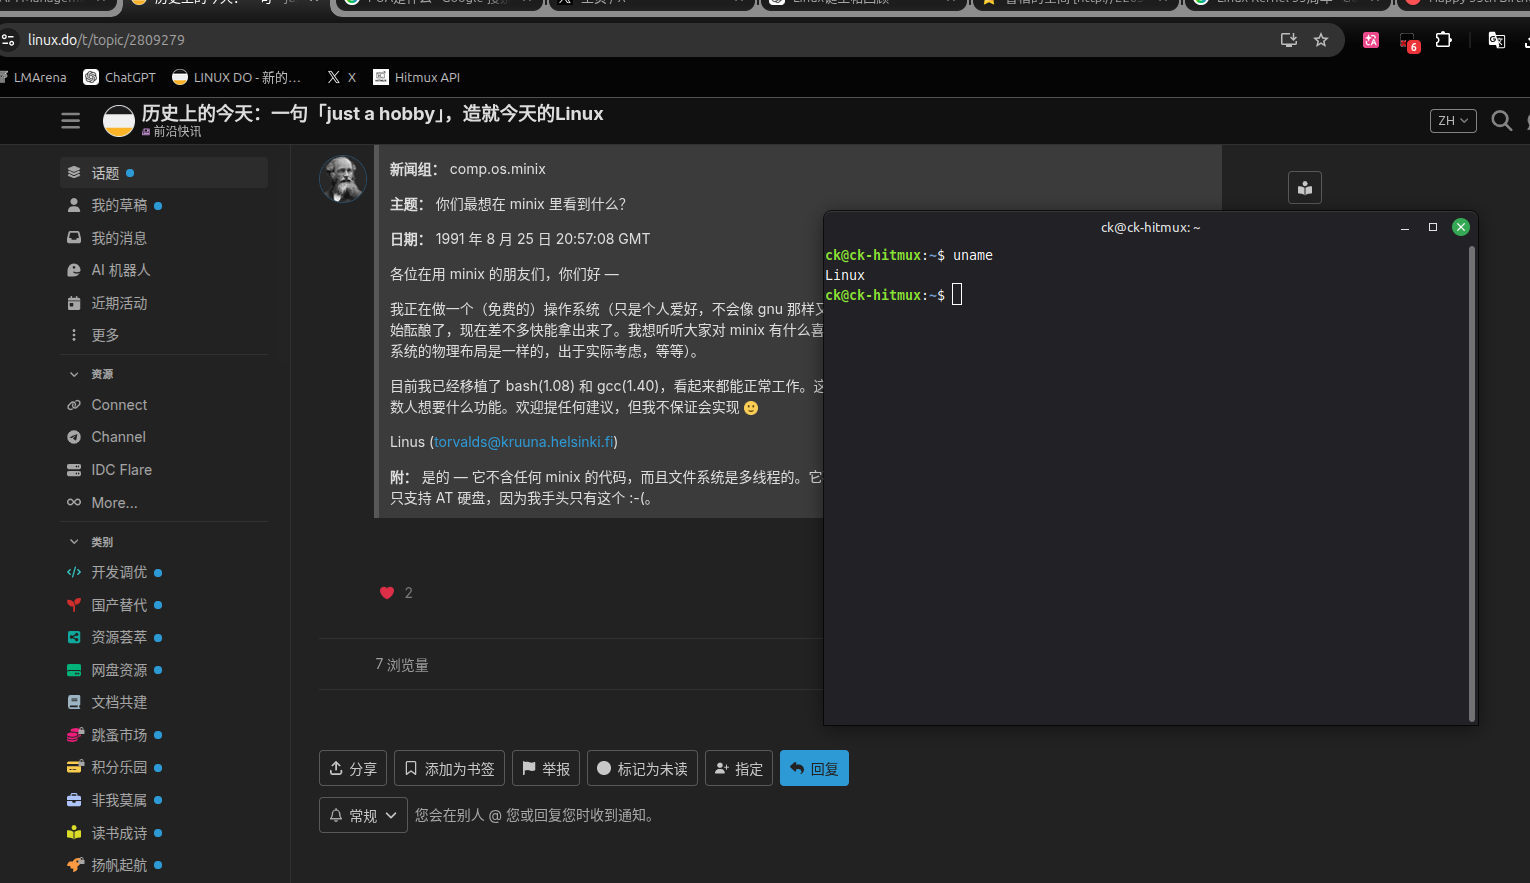The height and width of the screenshot is (883, 1530).
Task: Click the topic title in the header
Action: (x=372, y=114)
